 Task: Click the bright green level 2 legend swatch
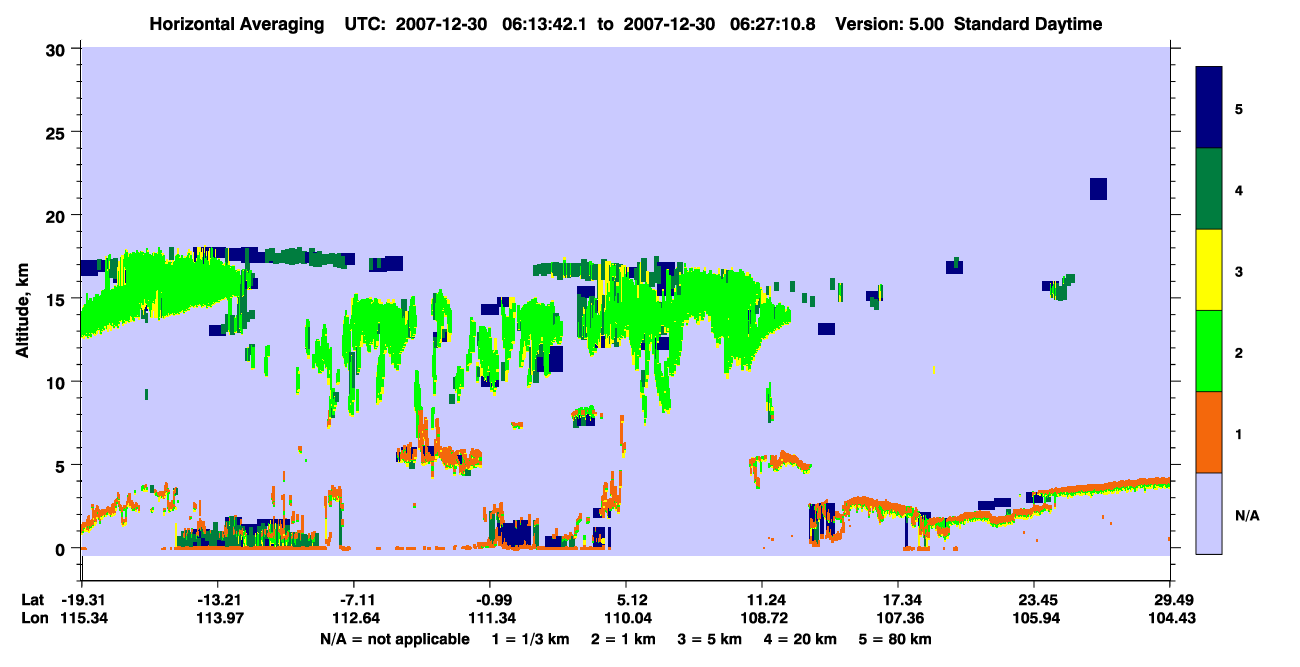click(1209, 351)
